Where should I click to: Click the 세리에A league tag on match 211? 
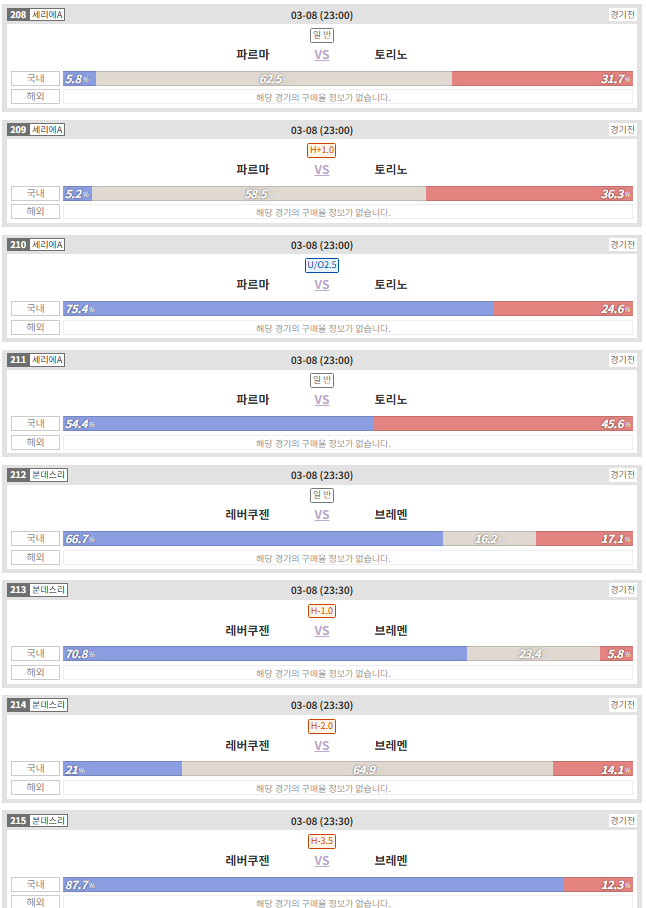47,360
